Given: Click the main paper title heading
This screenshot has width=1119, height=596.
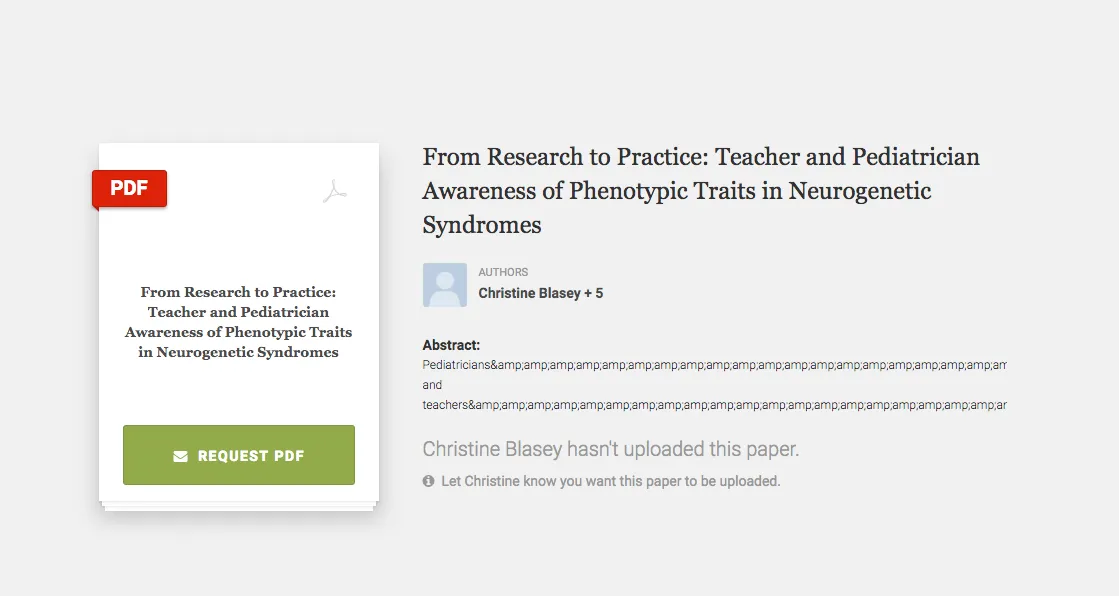Looking at the screenshot, I should point(701,191).
